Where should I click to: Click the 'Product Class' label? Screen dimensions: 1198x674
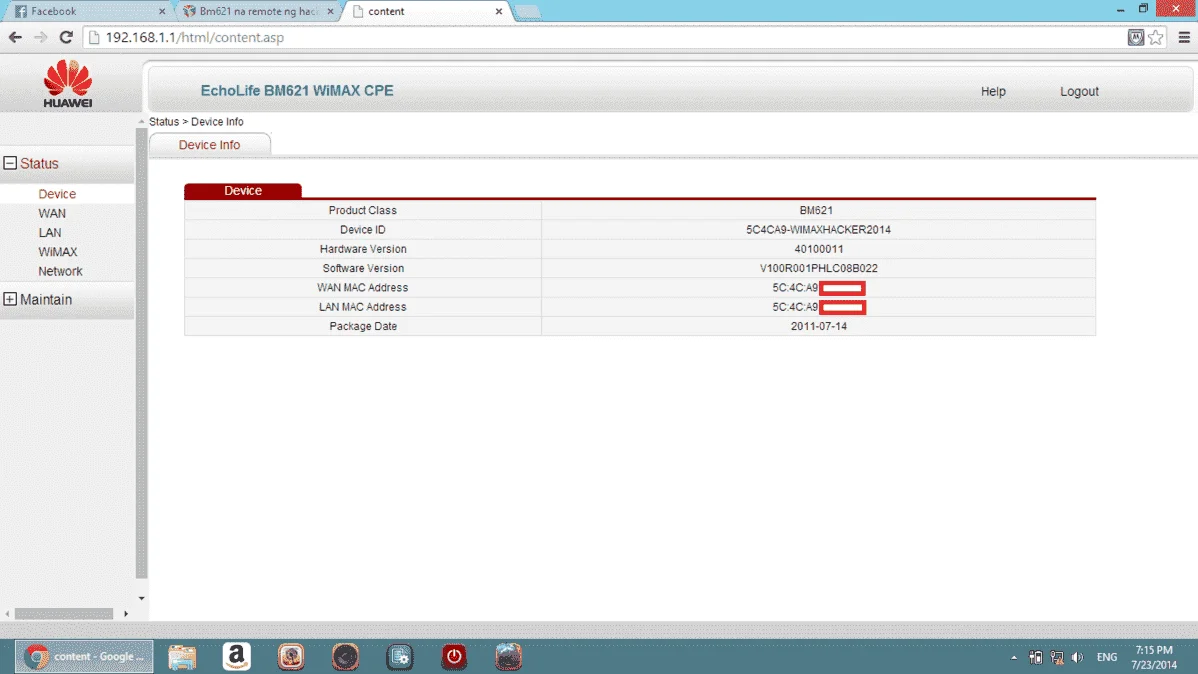(x=363, y=210)
